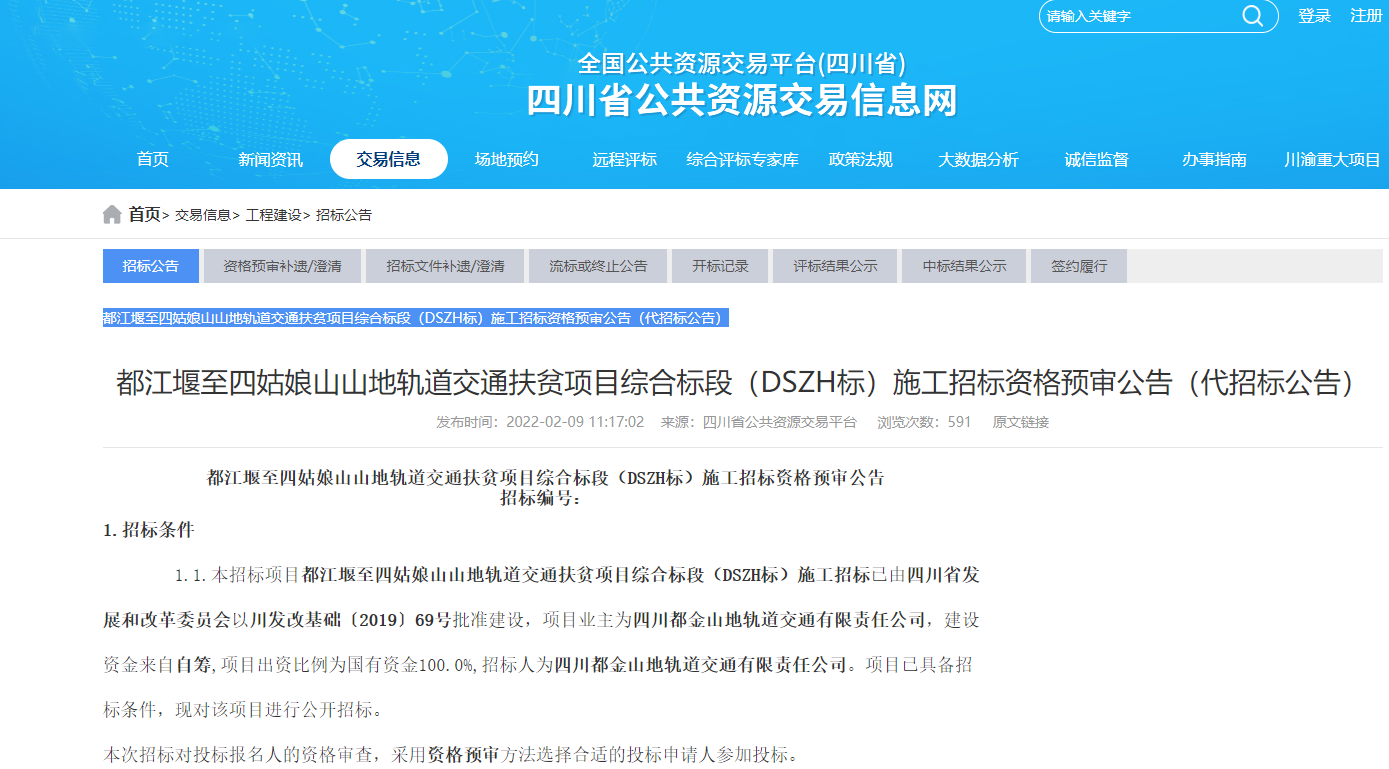
Task: Open 大数据分析 navigation item
Action: click(978, 159)
